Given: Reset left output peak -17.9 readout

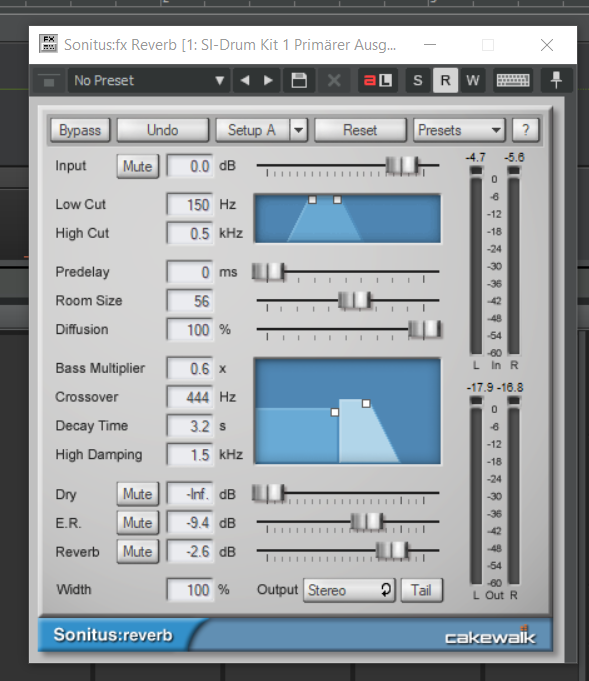Looking at the screenshot, I should [480, 387].
